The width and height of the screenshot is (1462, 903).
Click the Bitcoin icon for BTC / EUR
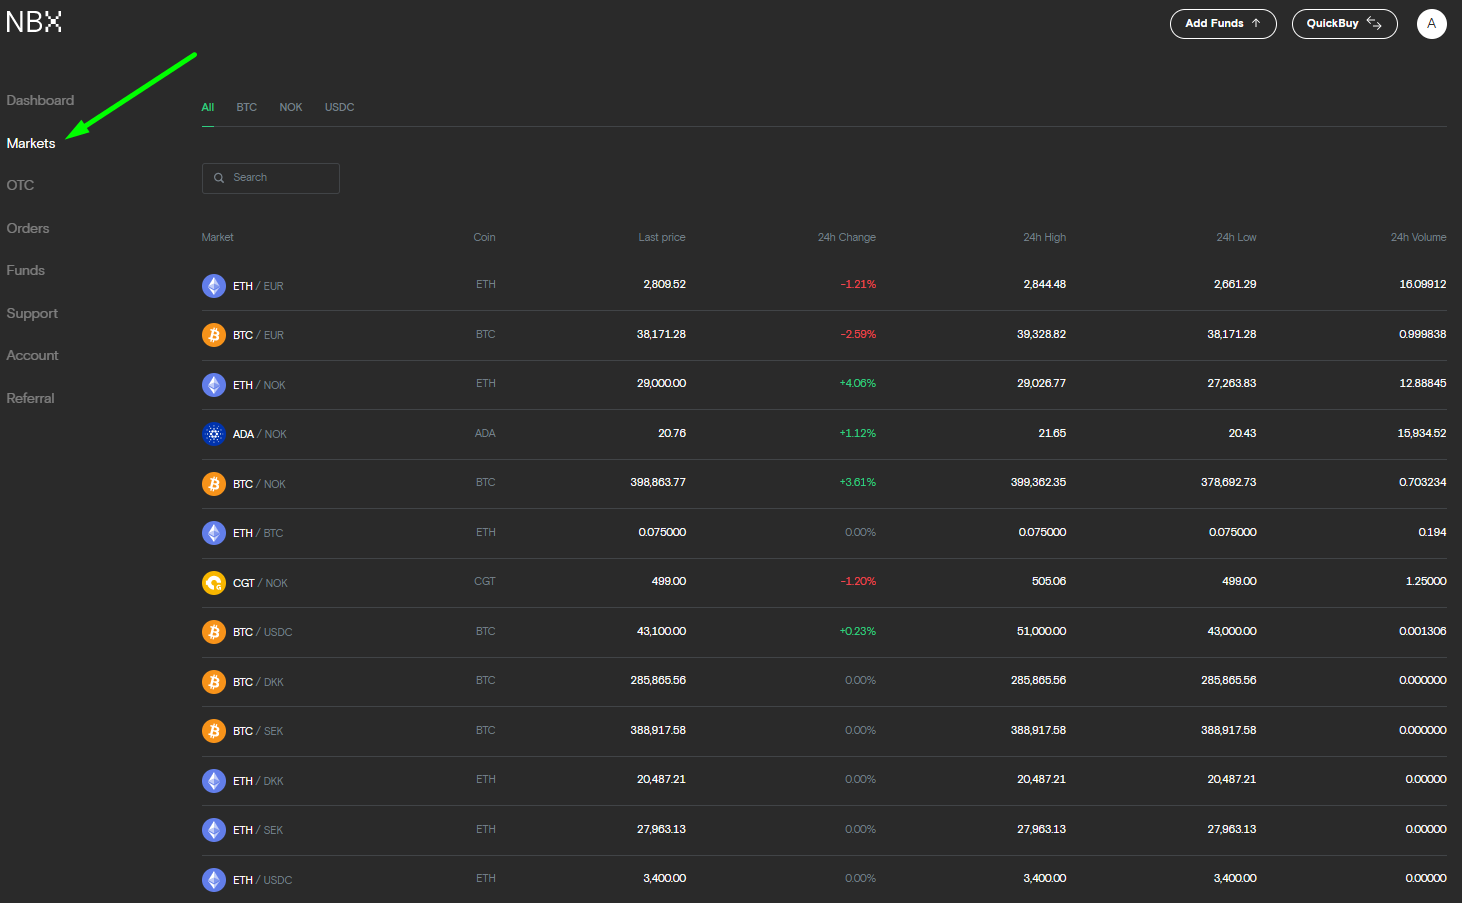pyautogui.click(x=214, y=335)
